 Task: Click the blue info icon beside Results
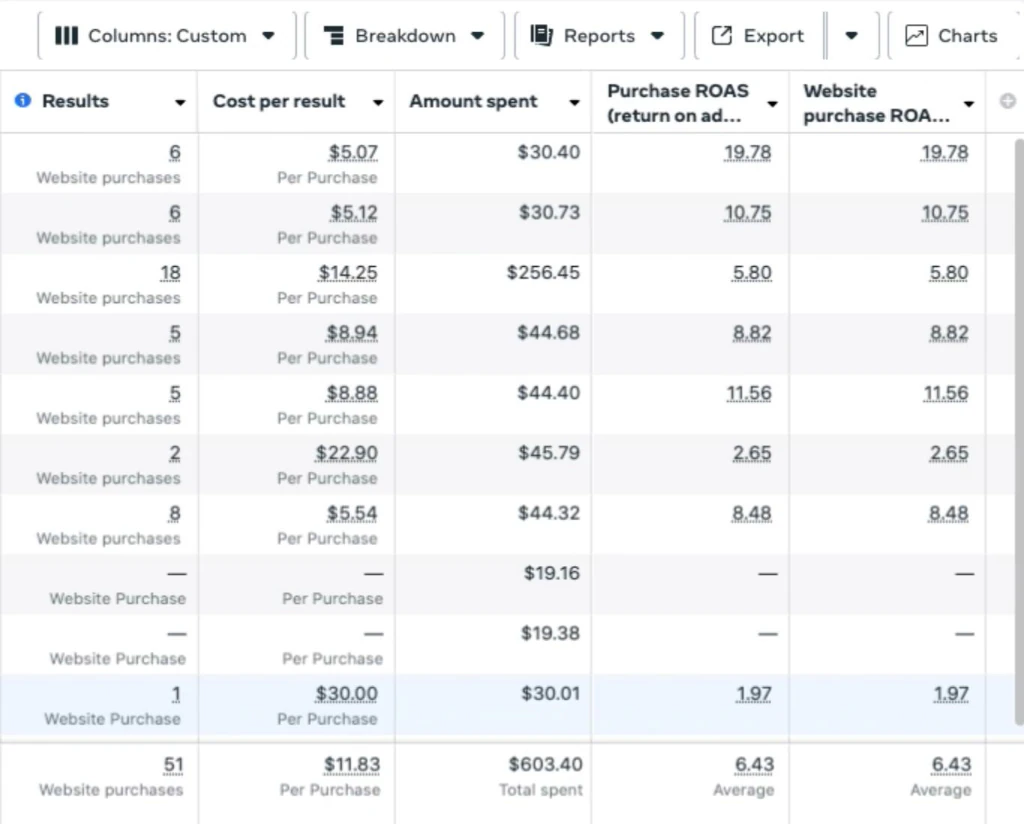23,100
